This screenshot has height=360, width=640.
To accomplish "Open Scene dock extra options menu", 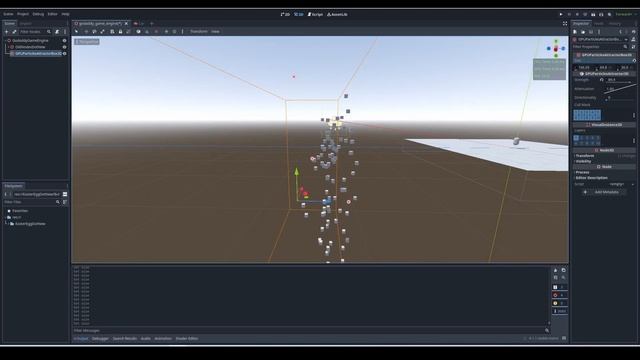I will [x=64, y=32].
